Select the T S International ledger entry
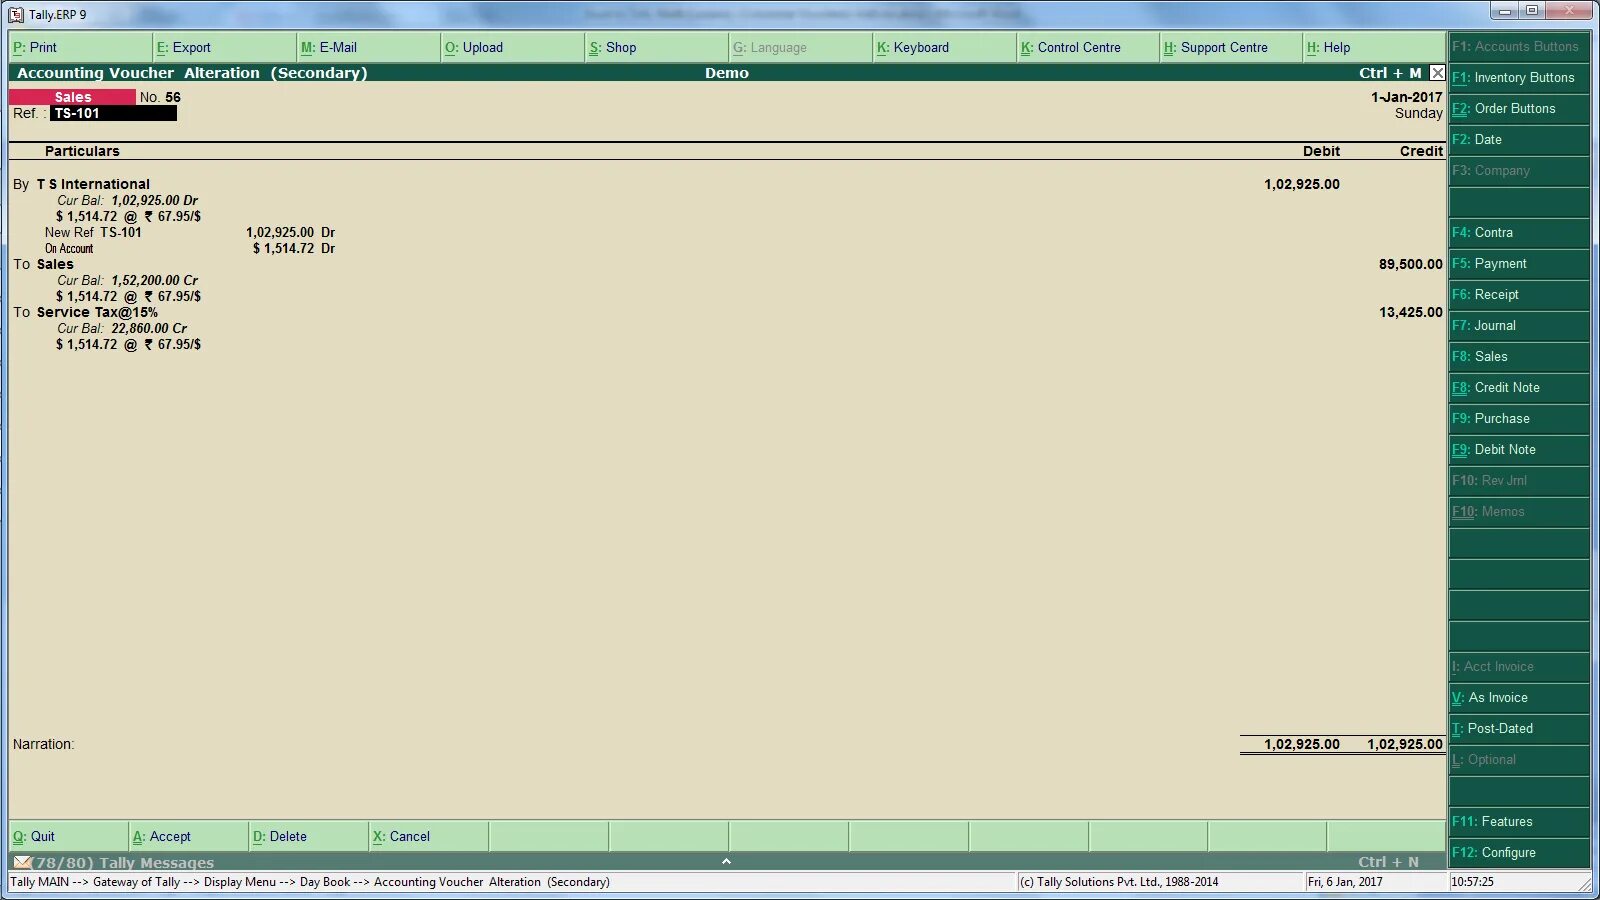1600x900 pixels. pyautogui.click(x=93, y=184)
